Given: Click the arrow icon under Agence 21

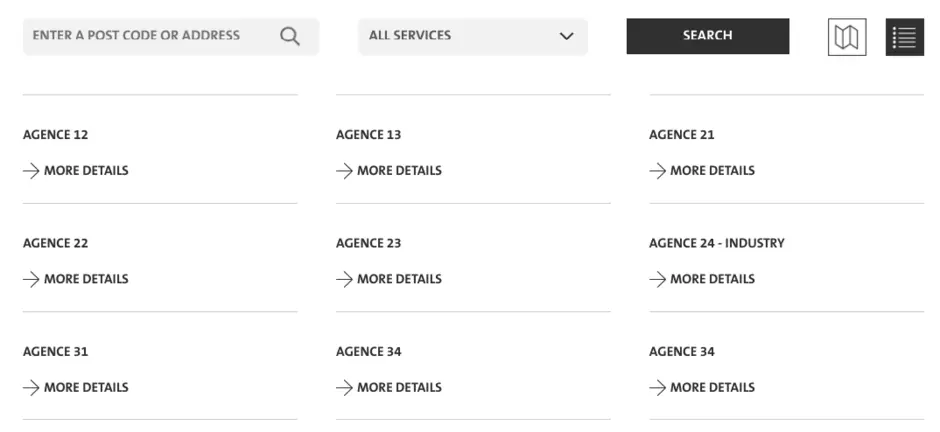Looking at the screenshot, I should 658,171.
